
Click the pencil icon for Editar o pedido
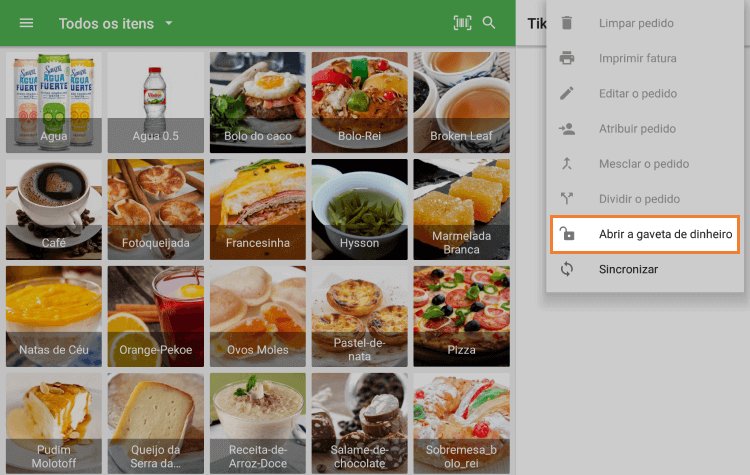click(x=567, y=93)
